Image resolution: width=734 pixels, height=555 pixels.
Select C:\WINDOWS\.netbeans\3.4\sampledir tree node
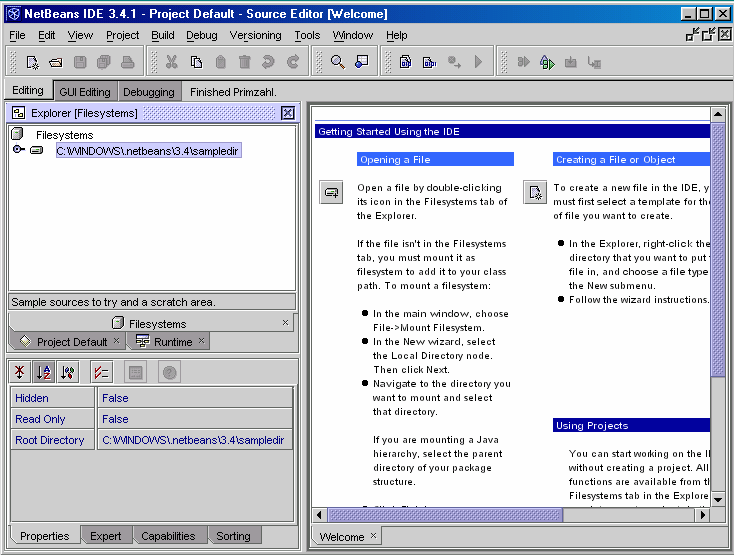pos(148,151)
